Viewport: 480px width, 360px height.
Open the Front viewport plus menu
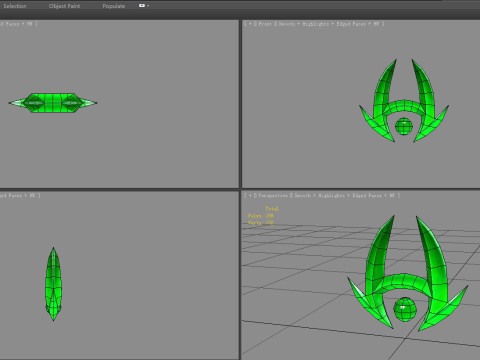[x=250, y=24]
